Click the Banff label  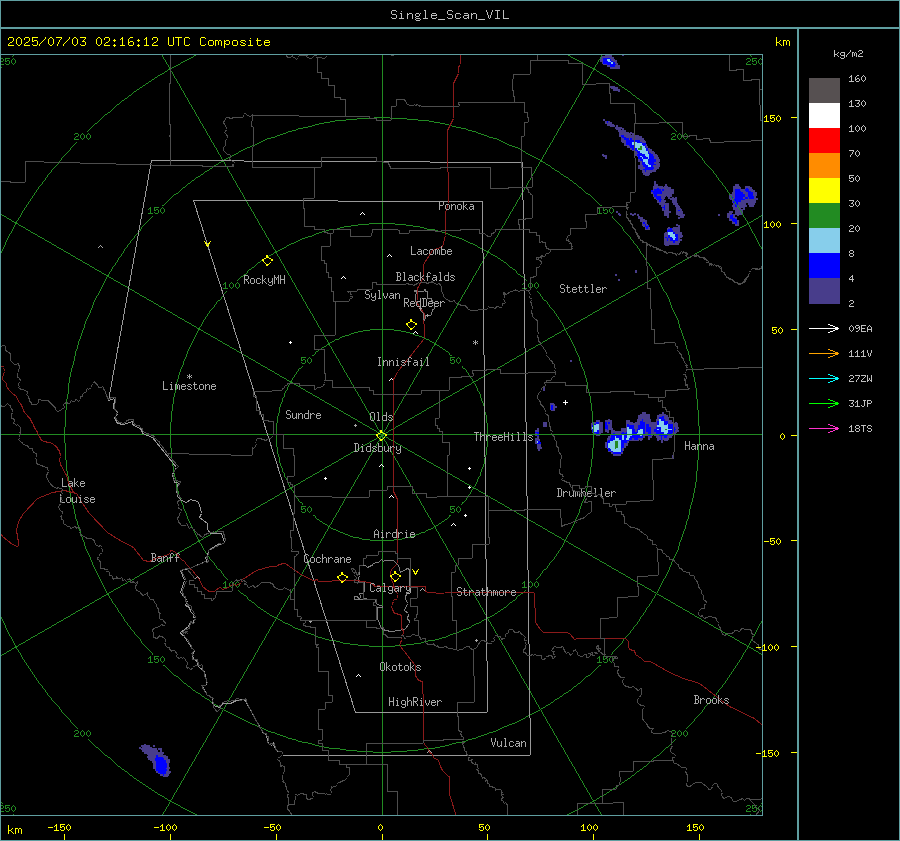point(165,557)
